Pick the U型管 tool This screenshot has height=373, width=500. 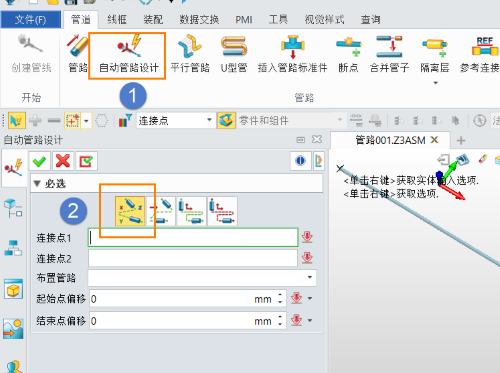[x=234, y=53]
